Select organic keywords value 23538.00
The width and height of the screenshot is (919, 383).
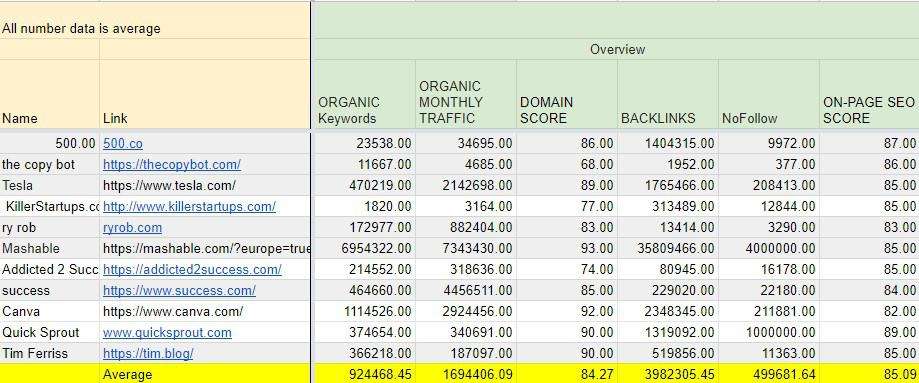point(365,144)
